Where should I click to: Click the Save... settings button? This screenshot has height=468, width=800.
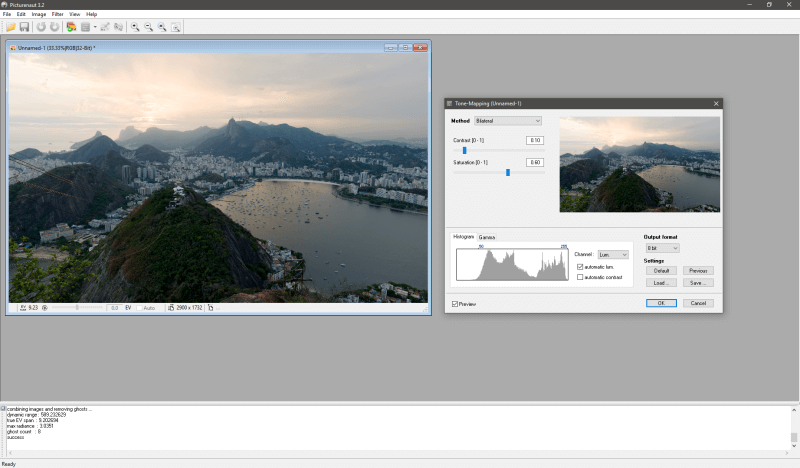point(698,283)
